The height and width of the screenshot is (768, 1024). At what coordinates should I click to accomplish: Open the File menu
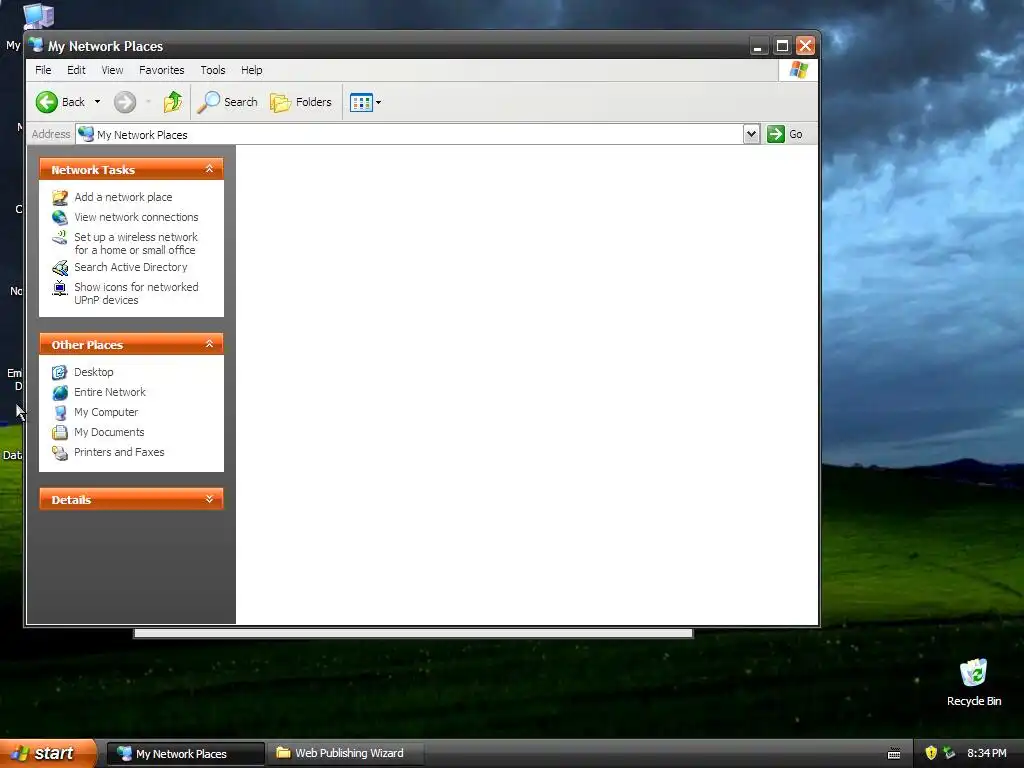click(43, 70)
